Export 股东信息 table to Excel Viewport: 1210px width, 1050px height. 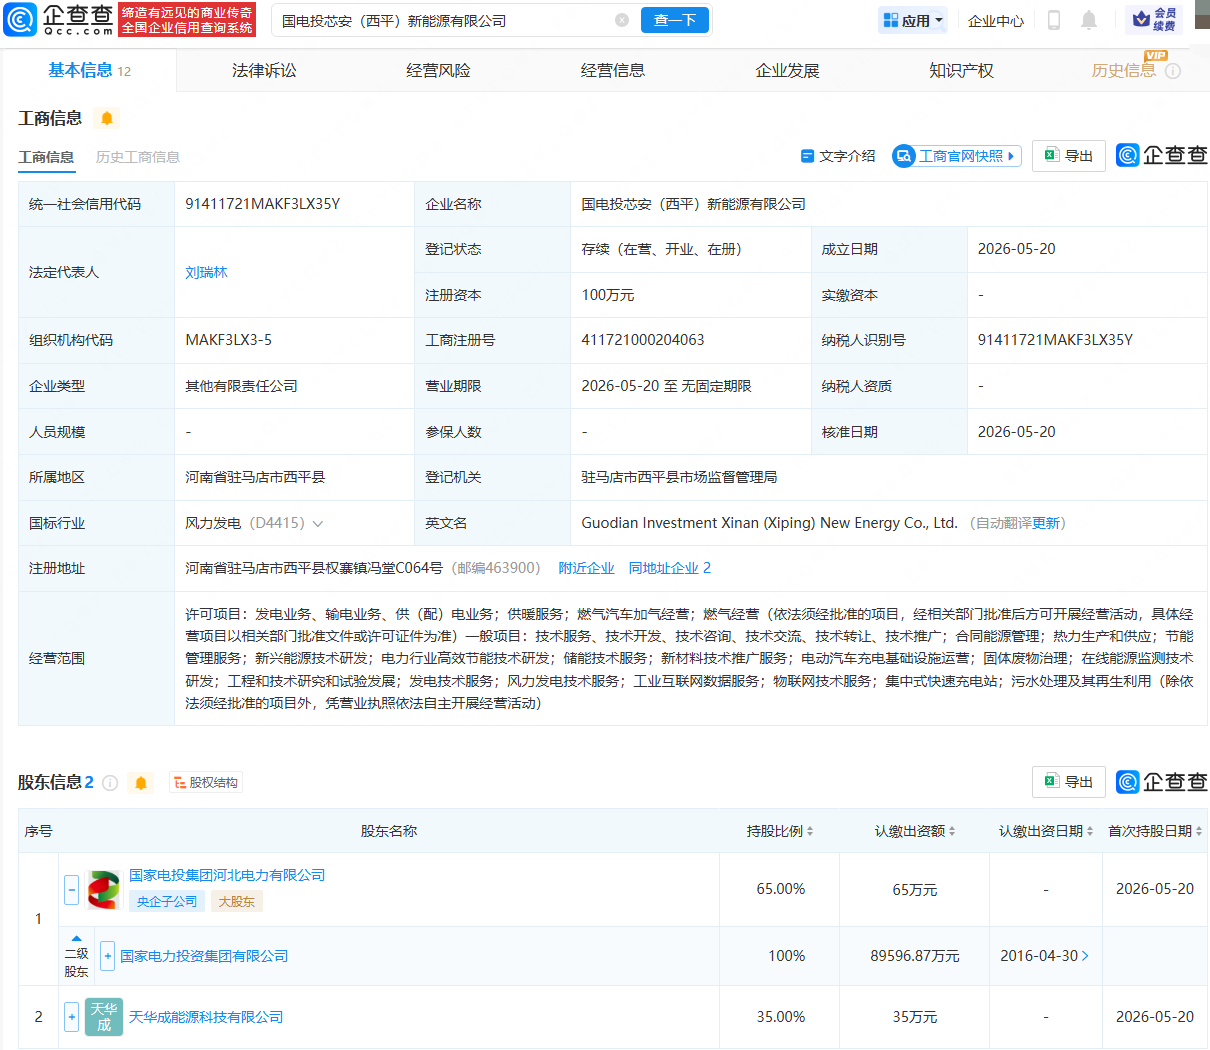[x=1069, y=782]
